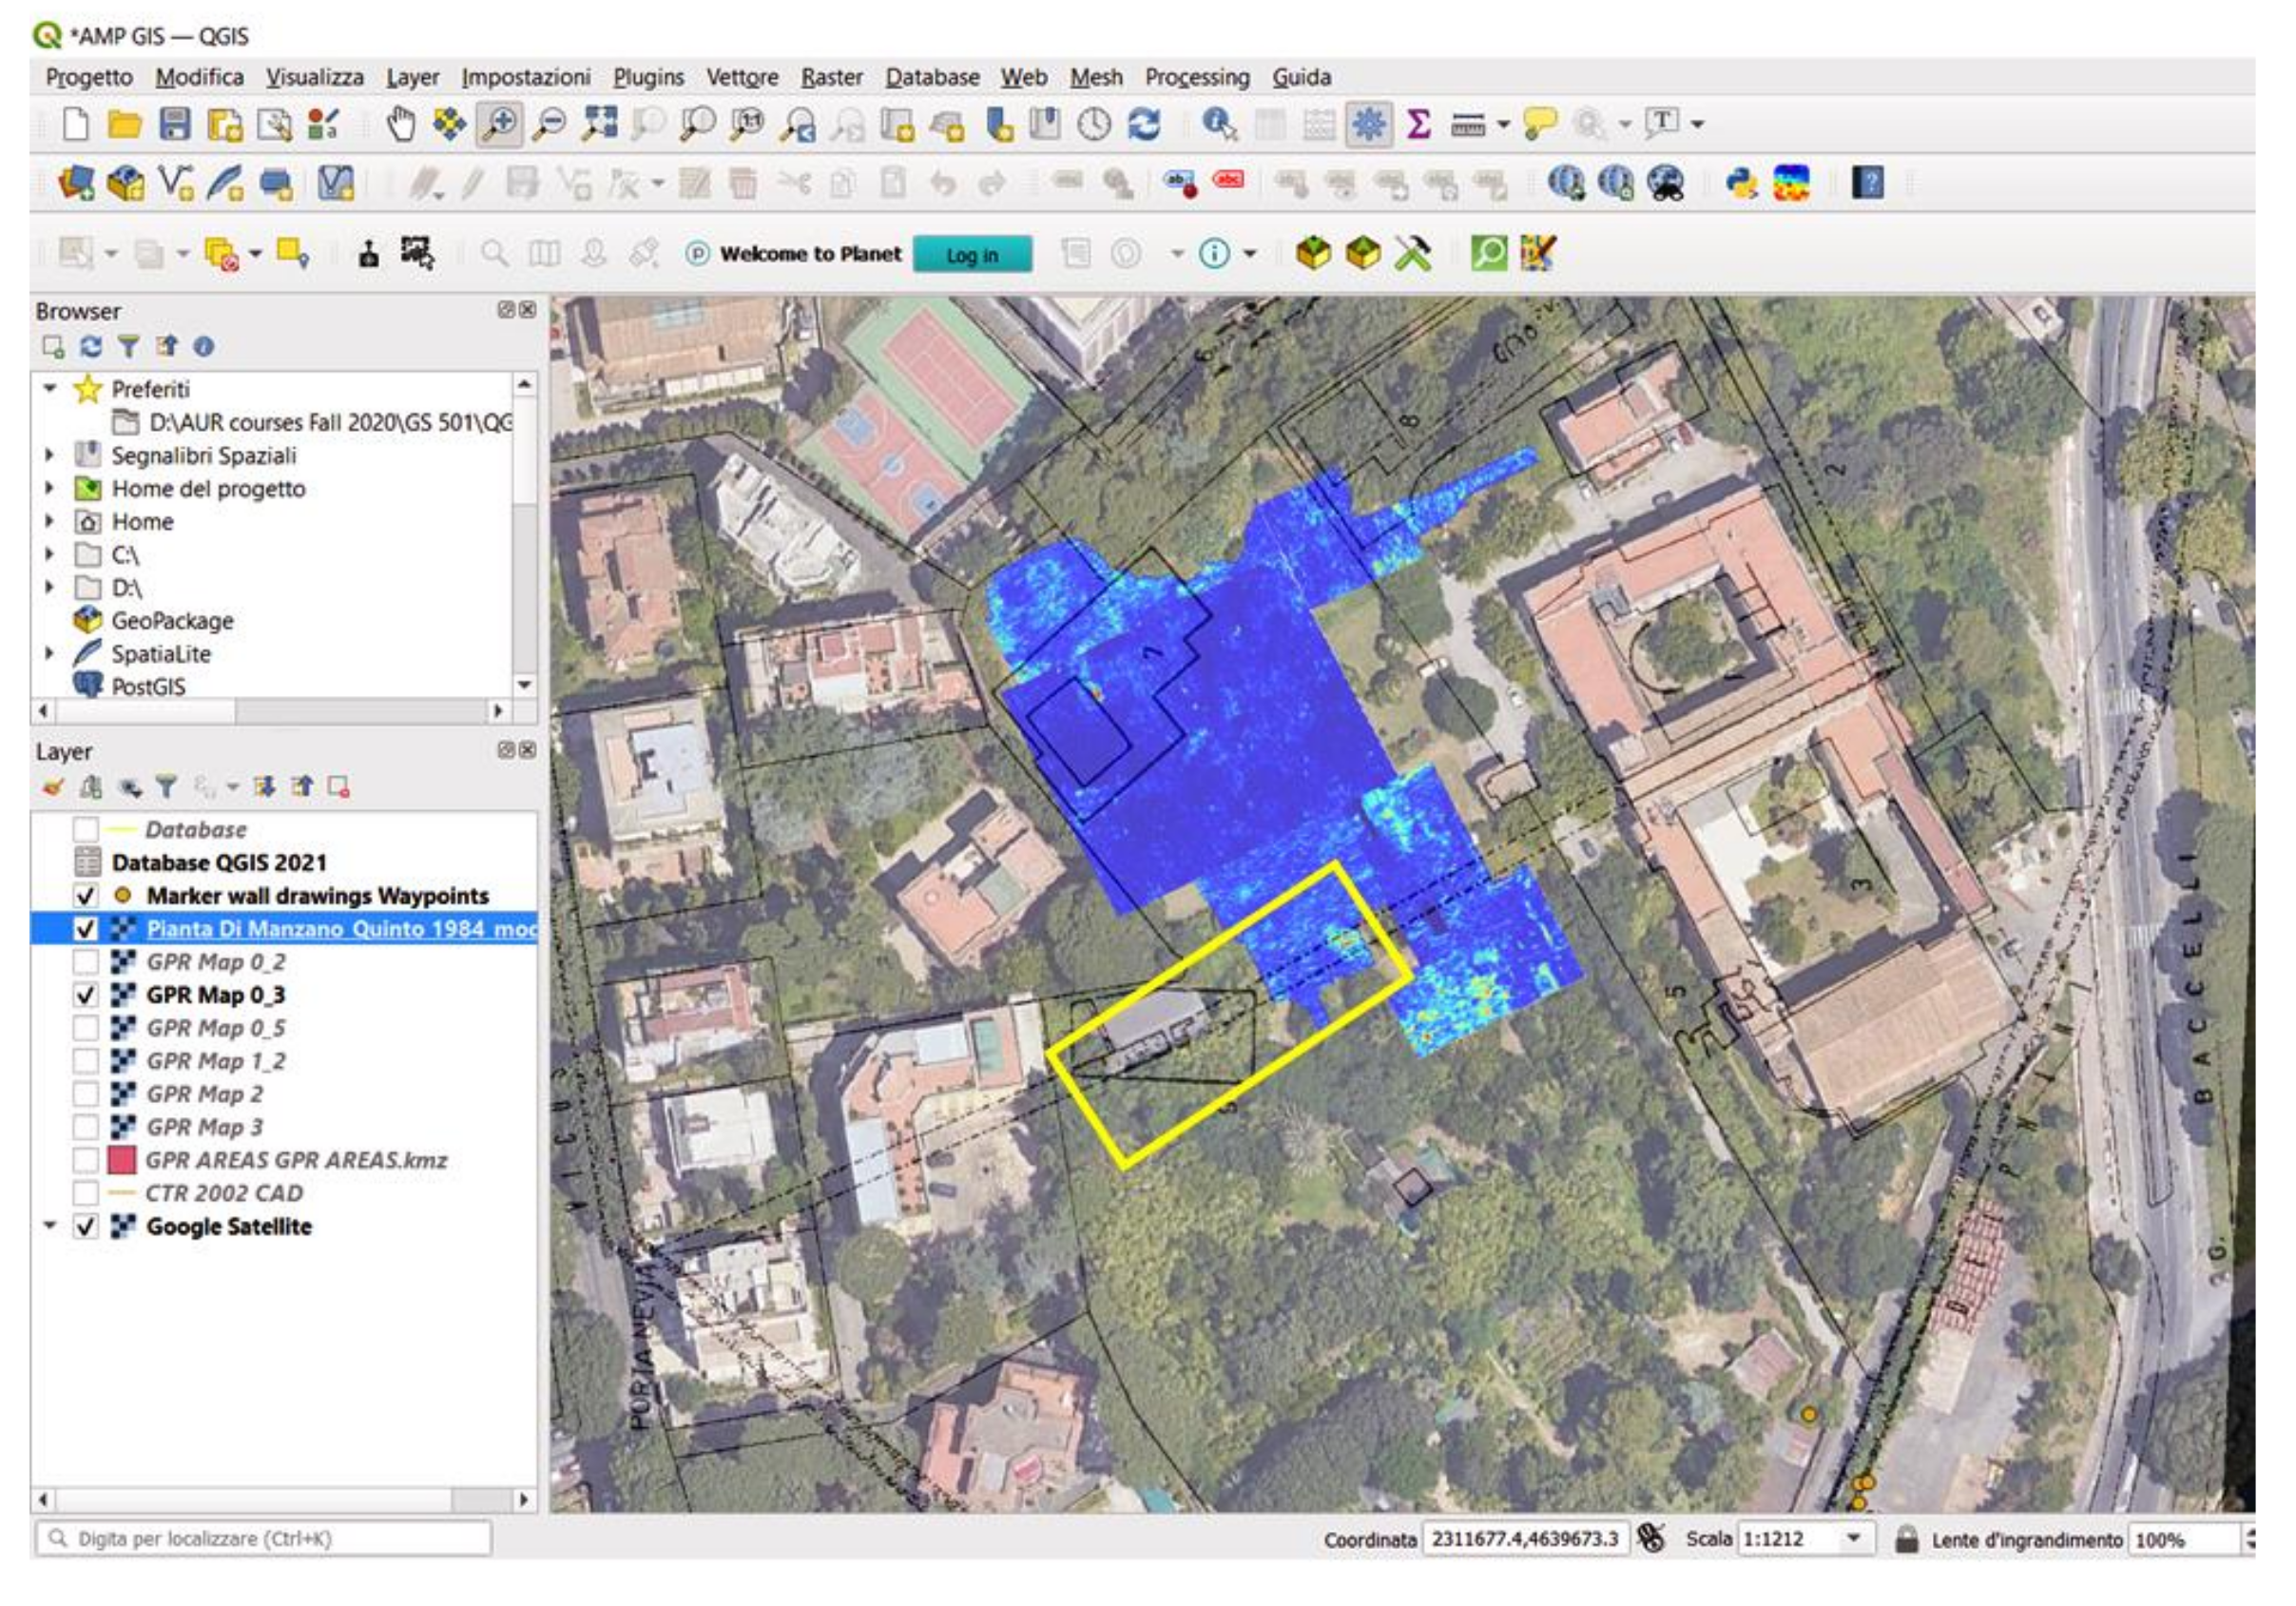Click filter icon in Layer panel

click(166, 787)
